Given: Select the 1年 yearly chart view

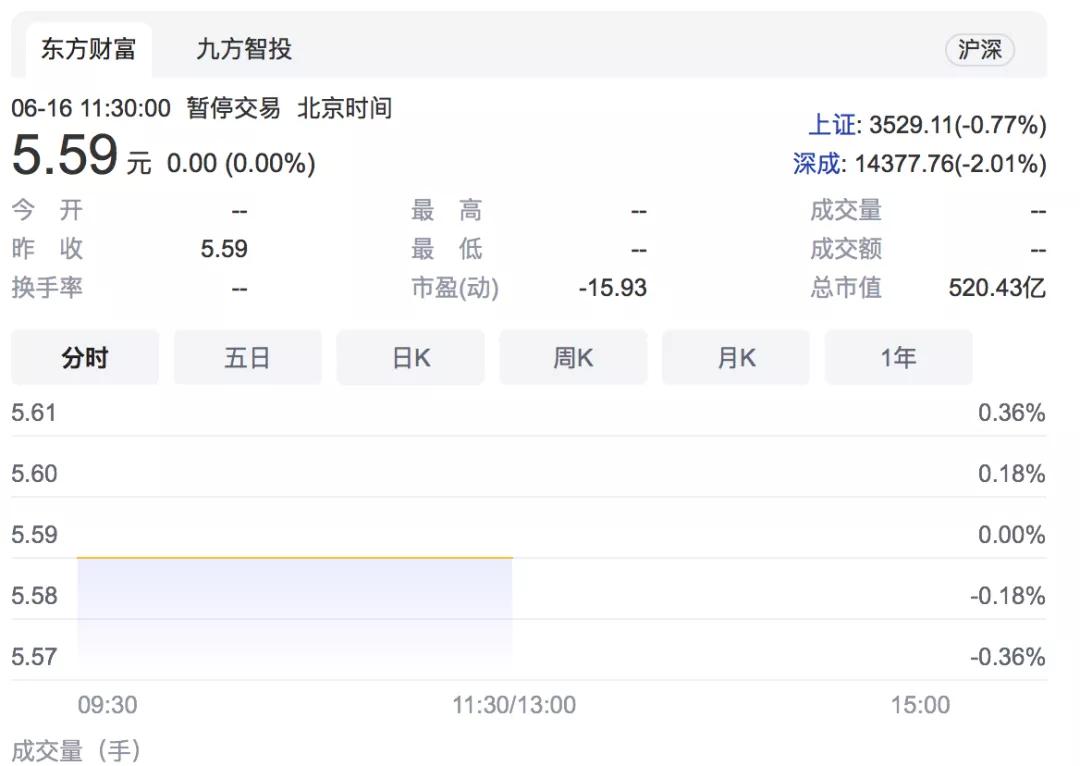Looking at the screenshot, I should (898, 357).
